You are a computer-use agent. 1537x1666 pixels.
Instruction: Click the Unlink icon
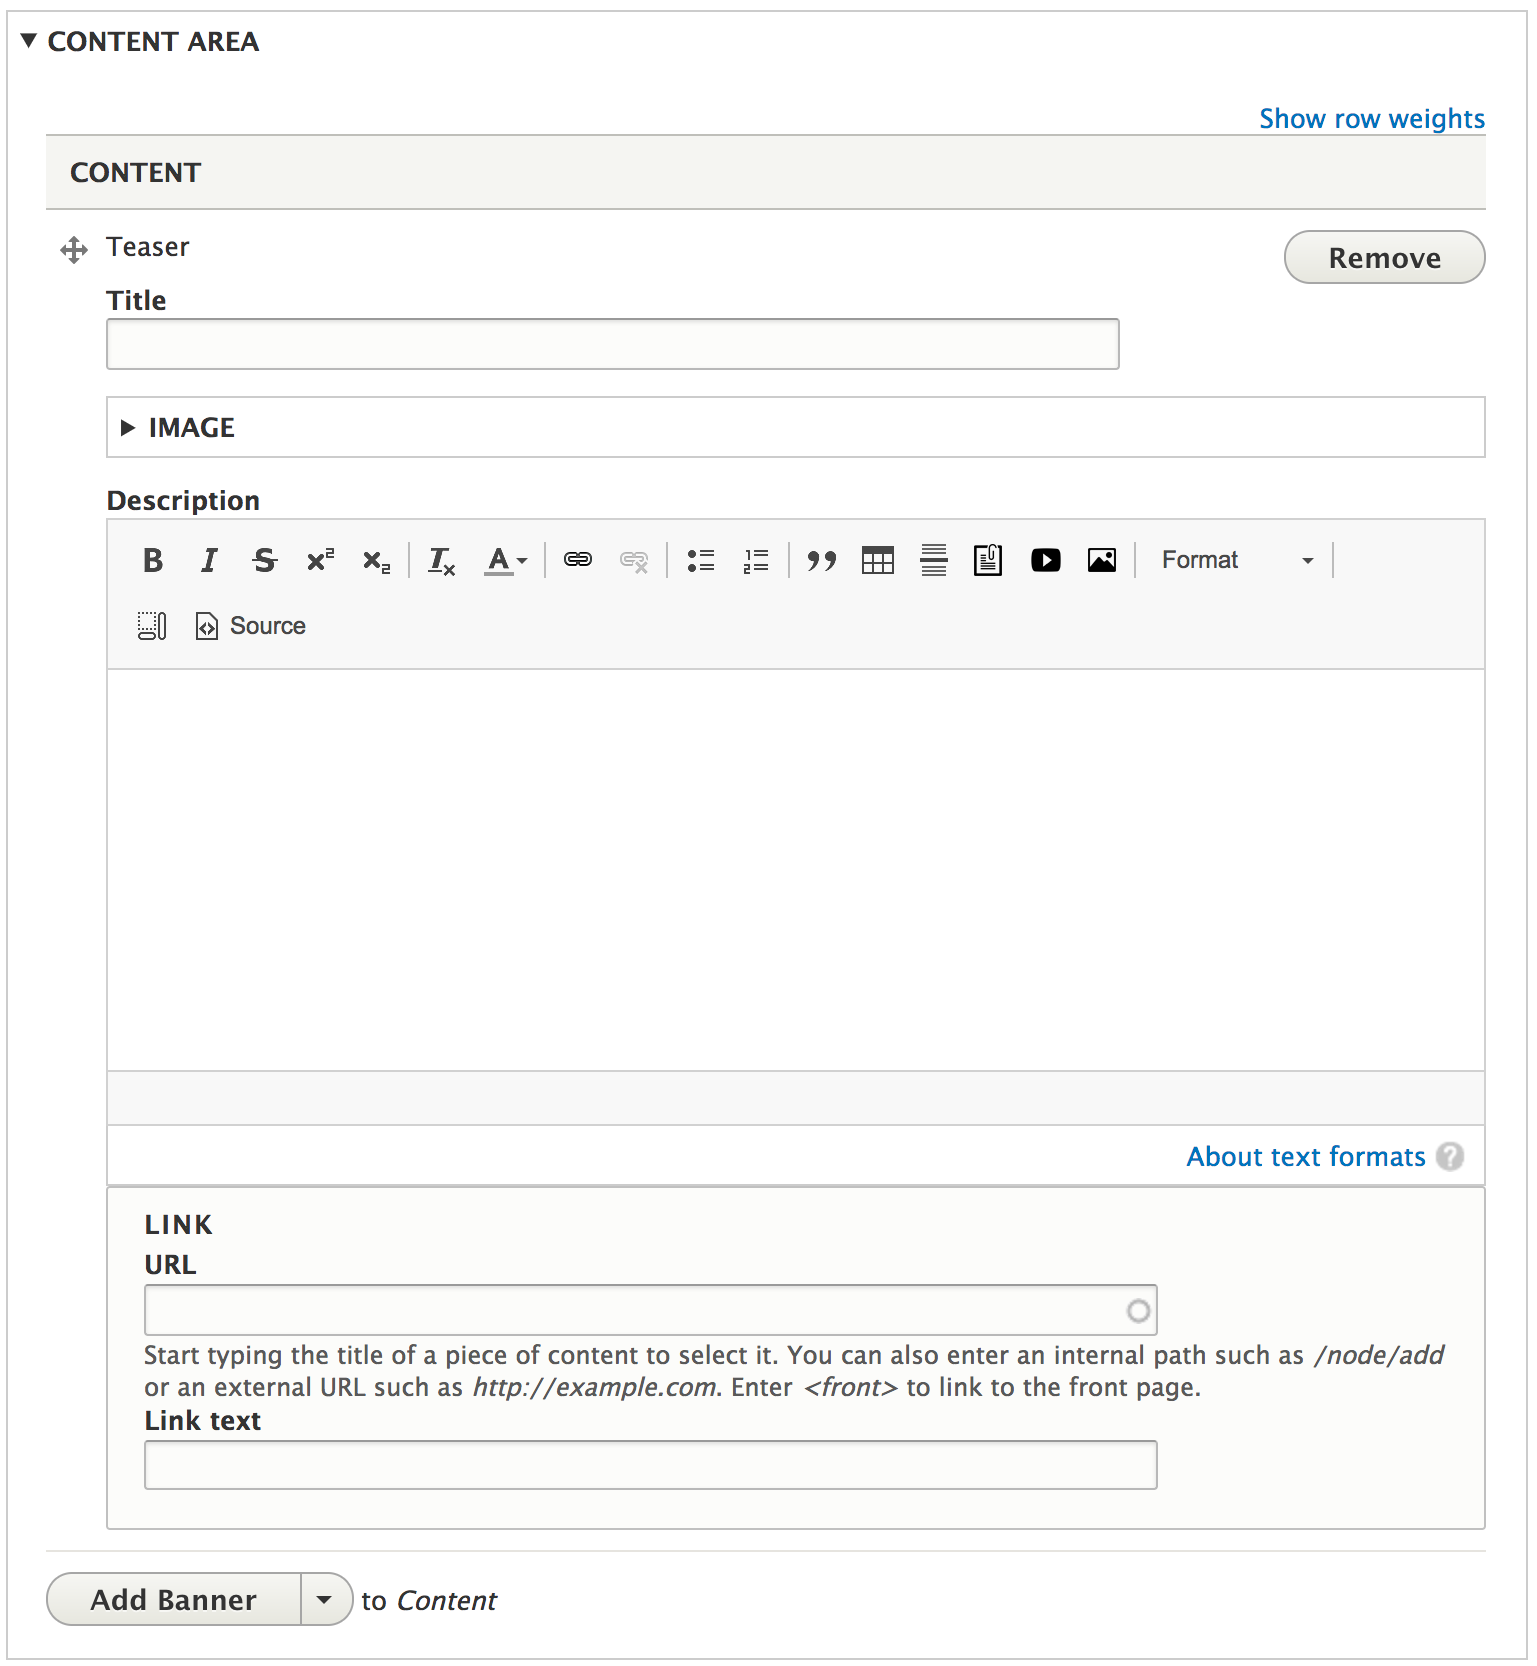point(634,560)
